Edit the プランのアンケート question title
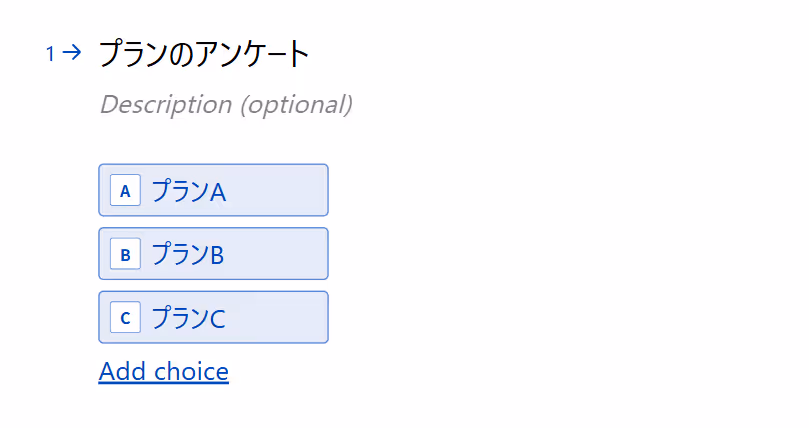Image resolution: width=809 pixels, height=428 pixels. click(204, 54)
